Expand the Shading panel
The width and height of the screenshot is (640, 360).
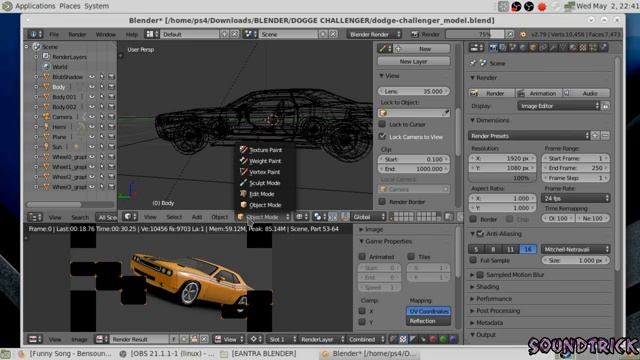[x=472, y=287]
